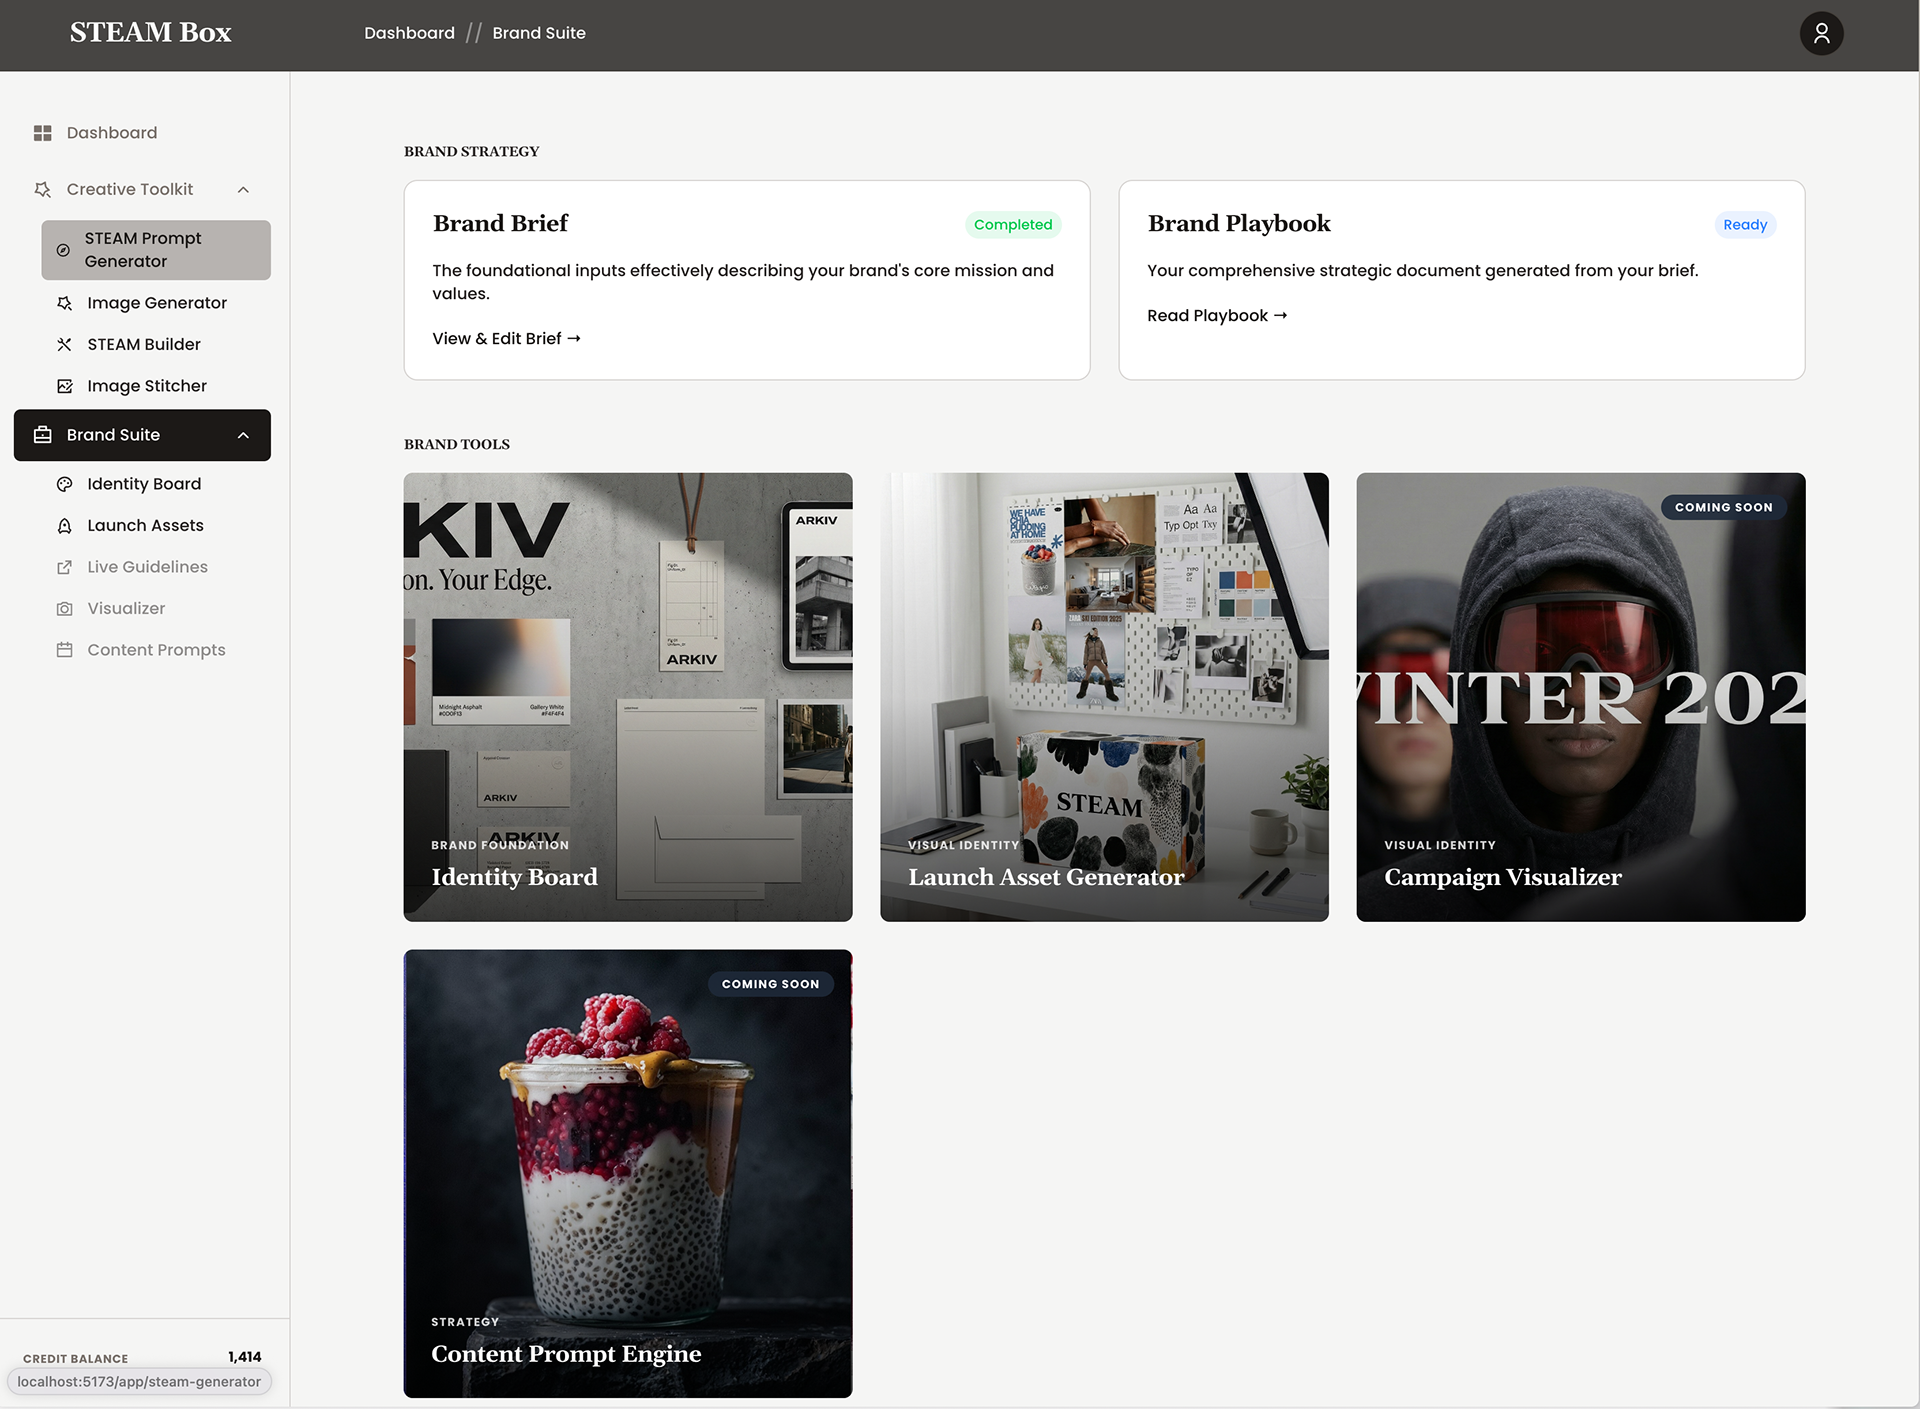Click the Identity Board palette icon
1920x1409 pixels.
pos(65,484)
